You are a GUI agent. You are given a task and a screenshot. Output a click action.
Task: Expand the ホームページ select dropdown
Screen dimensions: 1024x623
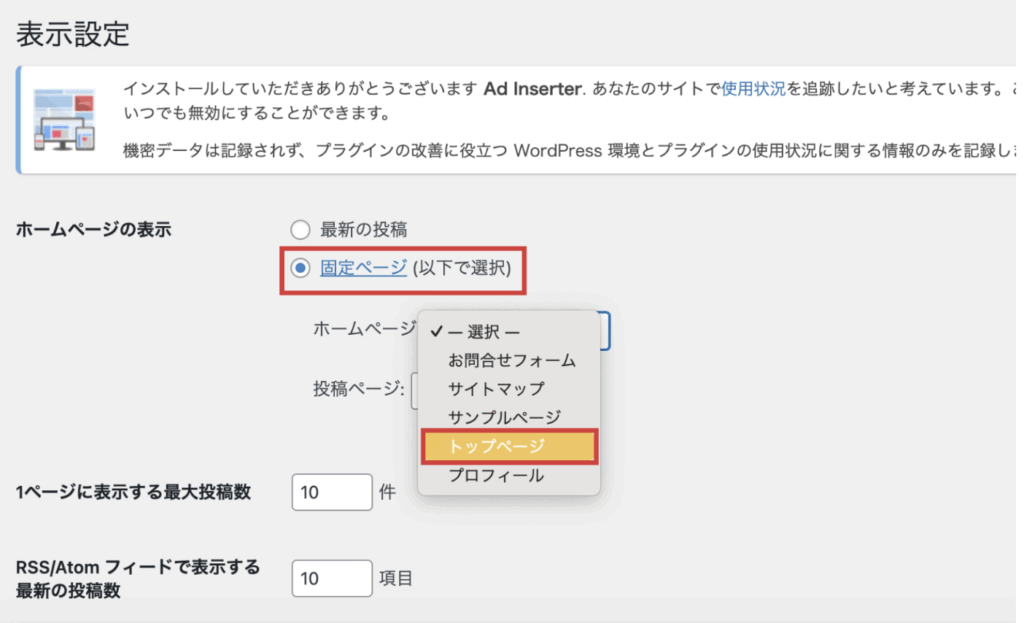(x=603, y=330)
